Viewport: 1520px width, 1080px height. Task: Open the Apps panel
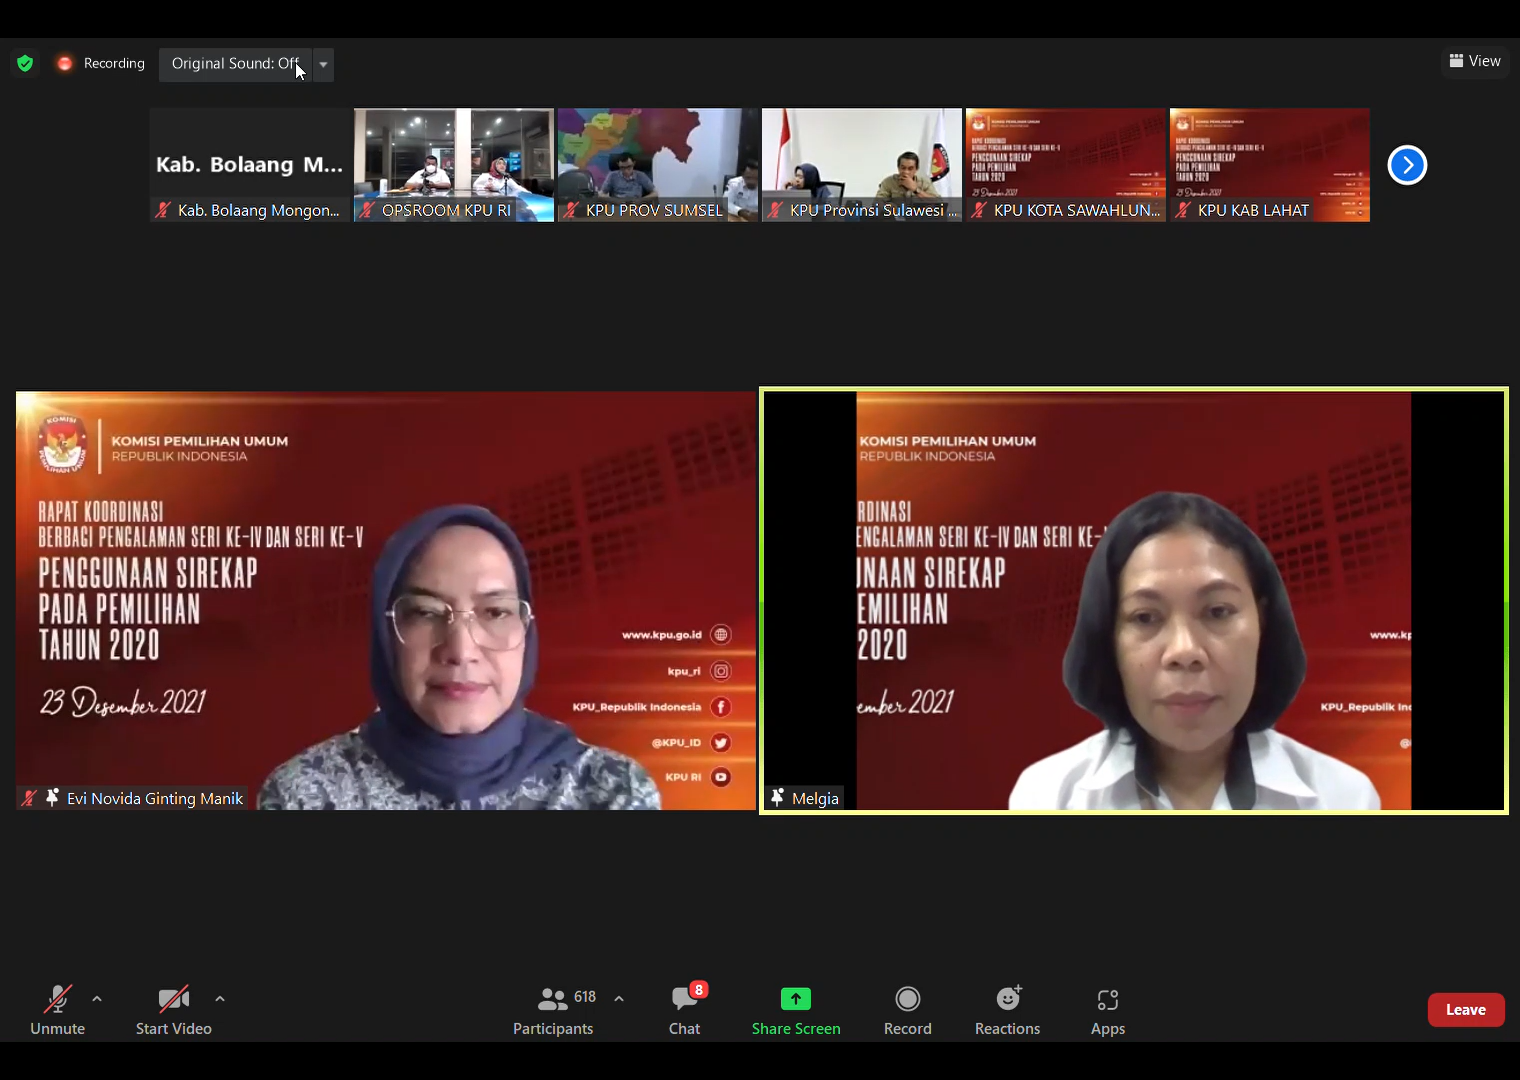1107,1009
